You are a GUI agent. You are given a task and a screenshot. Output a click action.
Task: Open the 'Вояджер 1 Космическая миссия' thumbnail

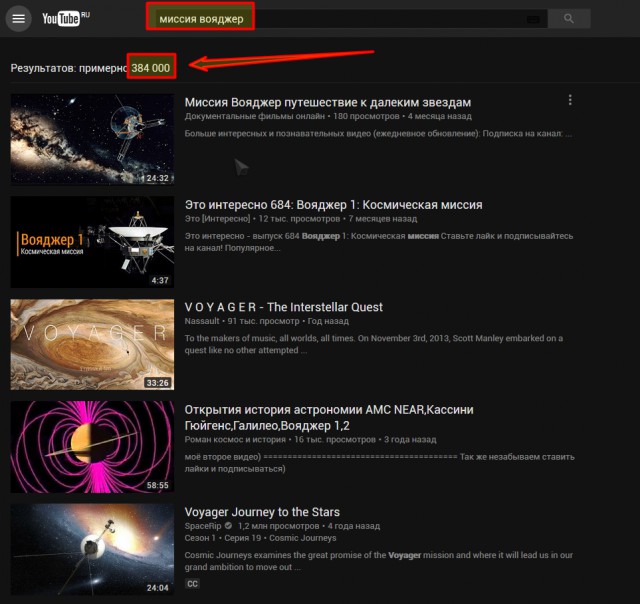click(x=92, y=242)
